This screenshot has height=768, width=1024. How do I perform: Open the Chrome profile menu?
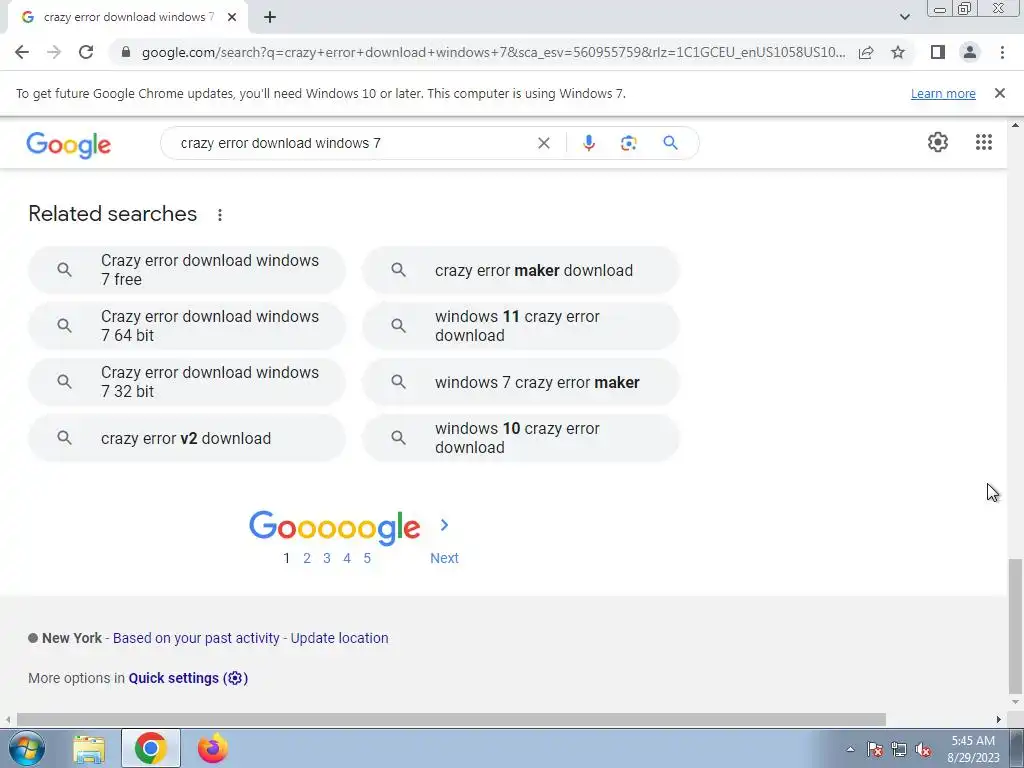click(970, 52)
